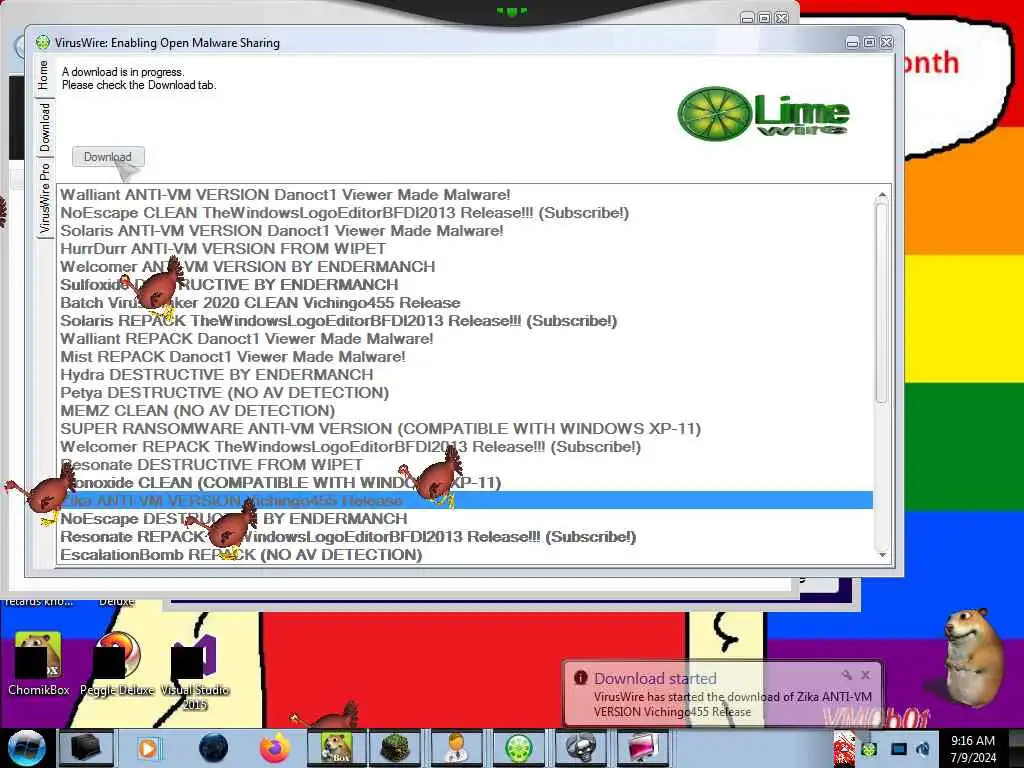
Task: Launch Windows Media Player from taskbar
Action: point(148,748)
